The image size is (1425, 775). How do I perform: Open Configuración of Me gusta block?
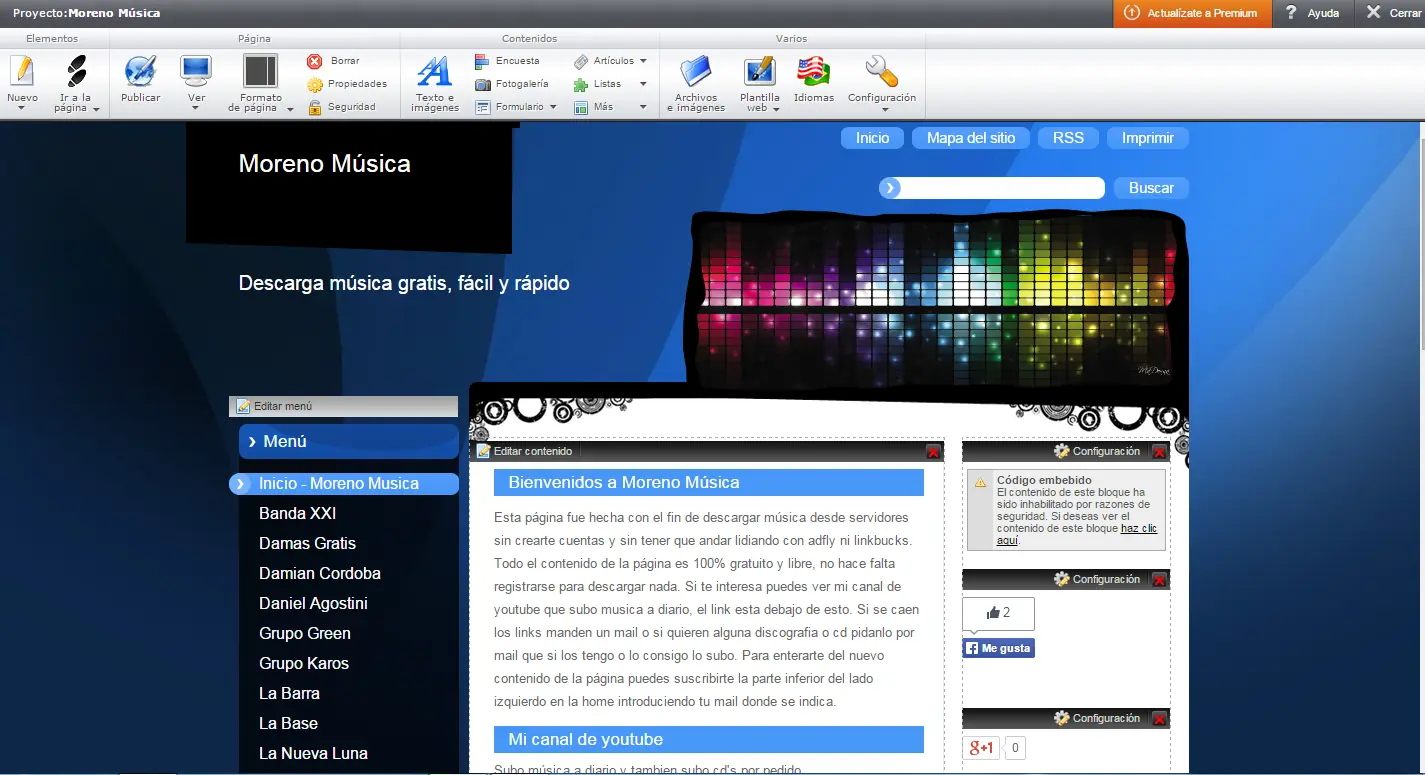tap(1097, 580)
